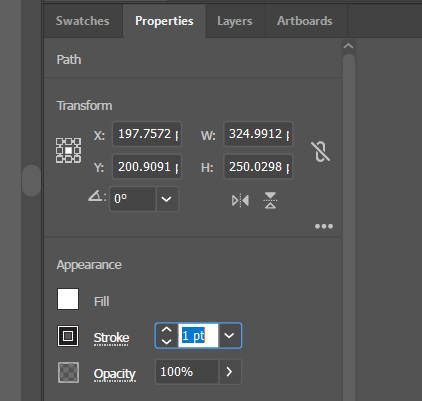
Task: Open the Stroke panel link
Action: 111,338
